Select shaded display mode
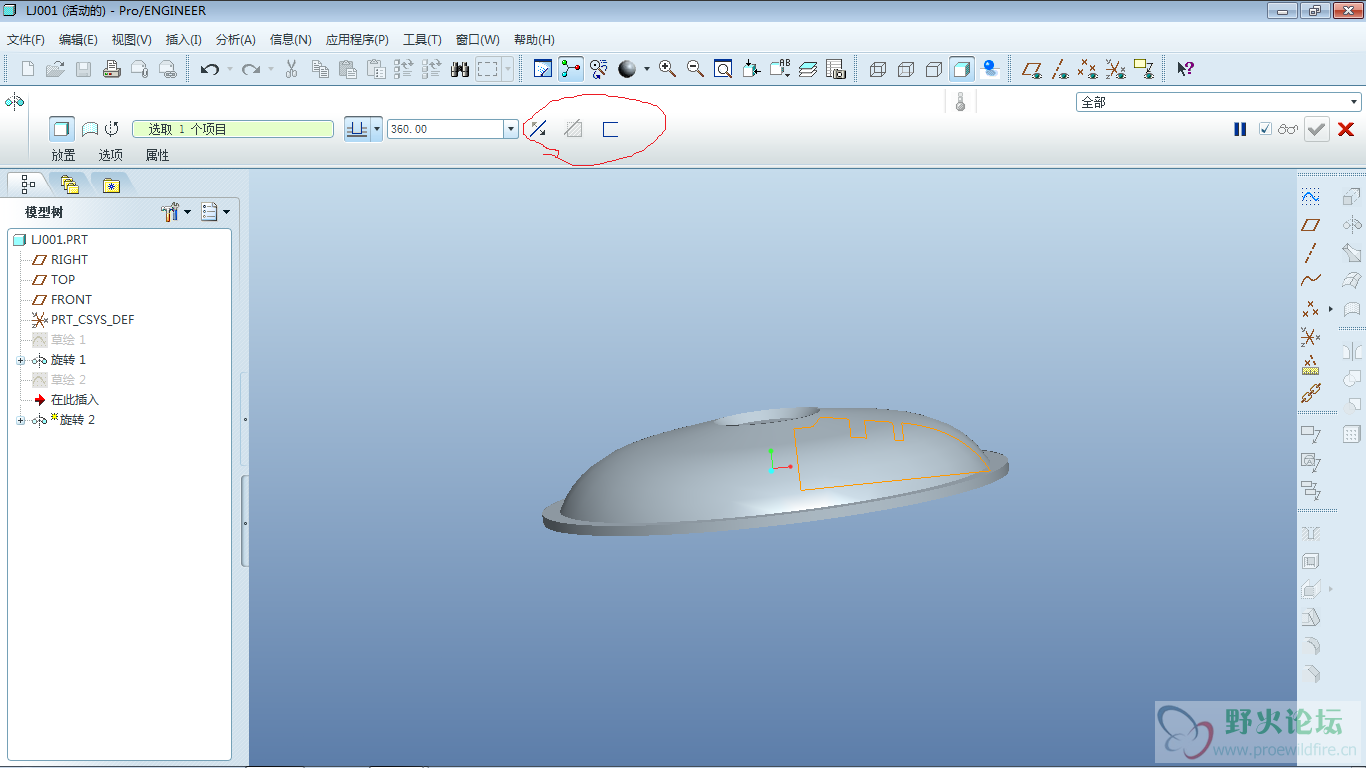 tap(962, 69)
